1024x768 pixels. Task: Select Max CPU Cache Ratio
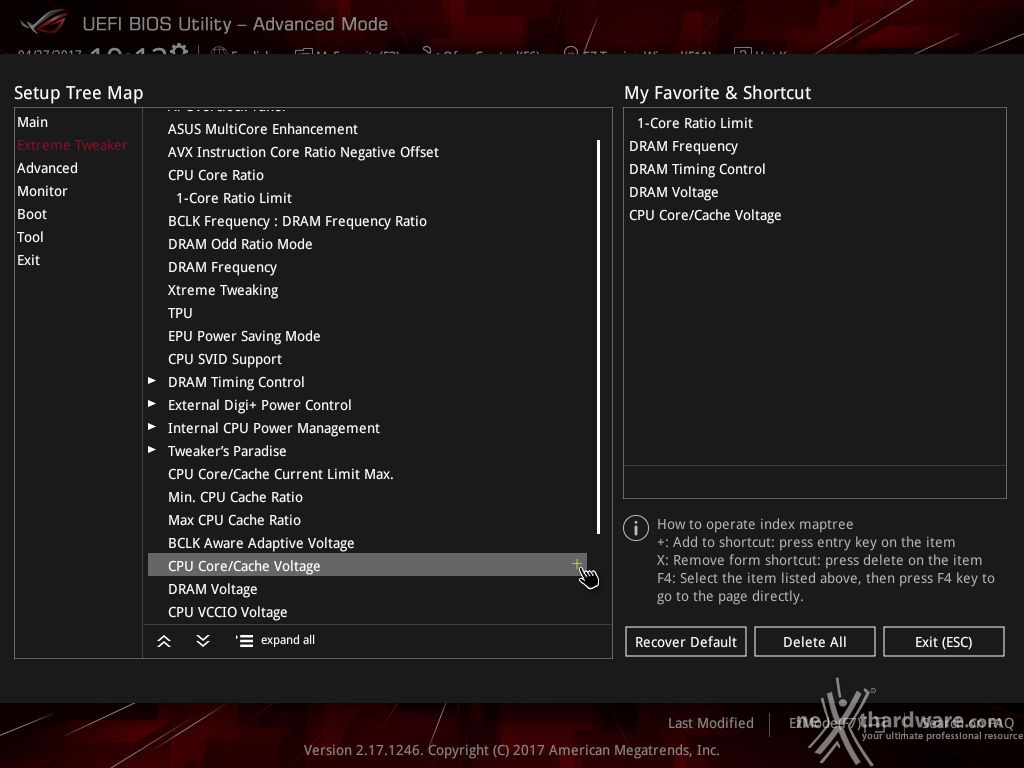(234, 520)
